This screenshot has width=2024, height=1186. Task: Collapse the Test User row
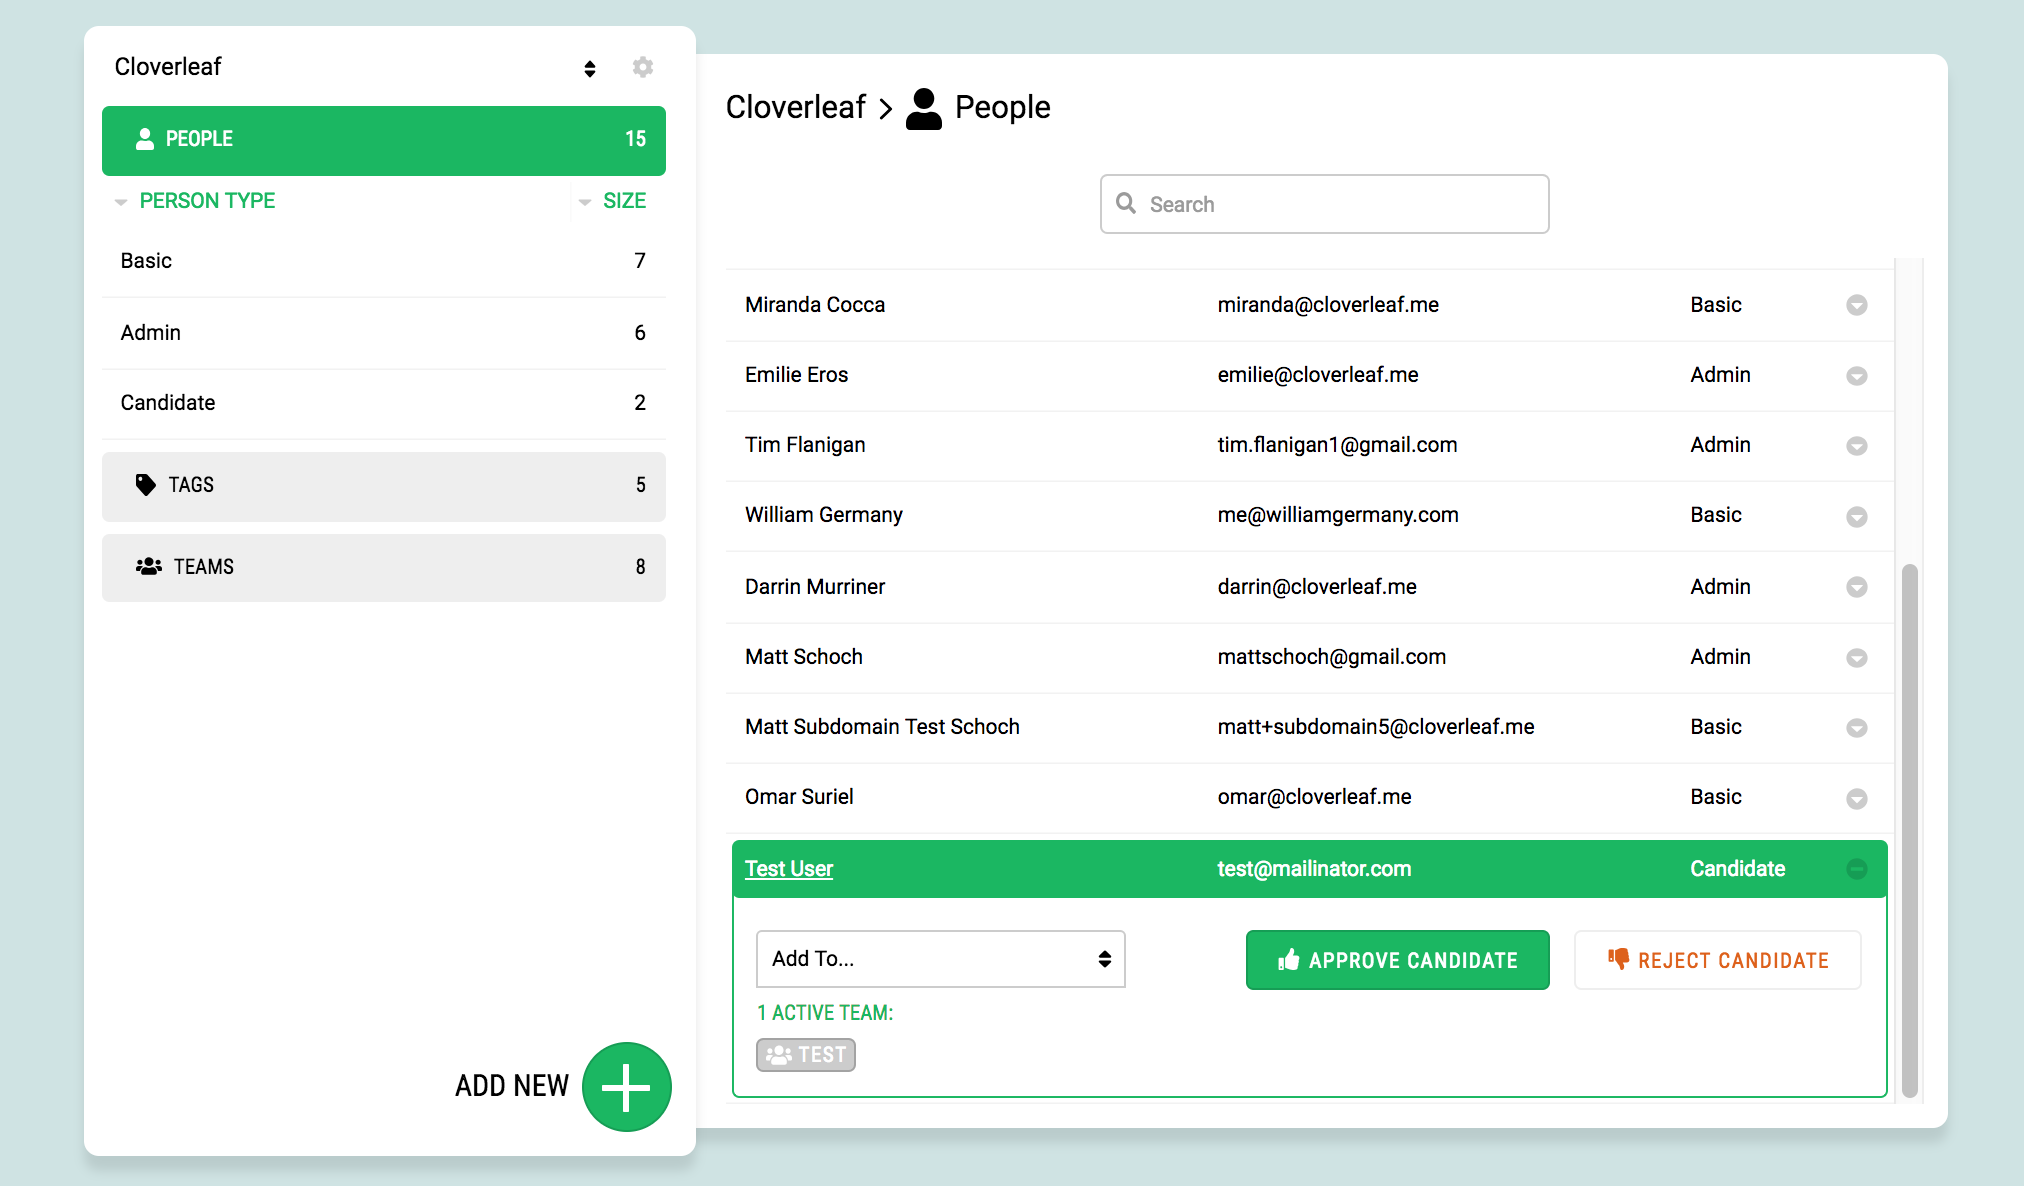click(1857, 869)
